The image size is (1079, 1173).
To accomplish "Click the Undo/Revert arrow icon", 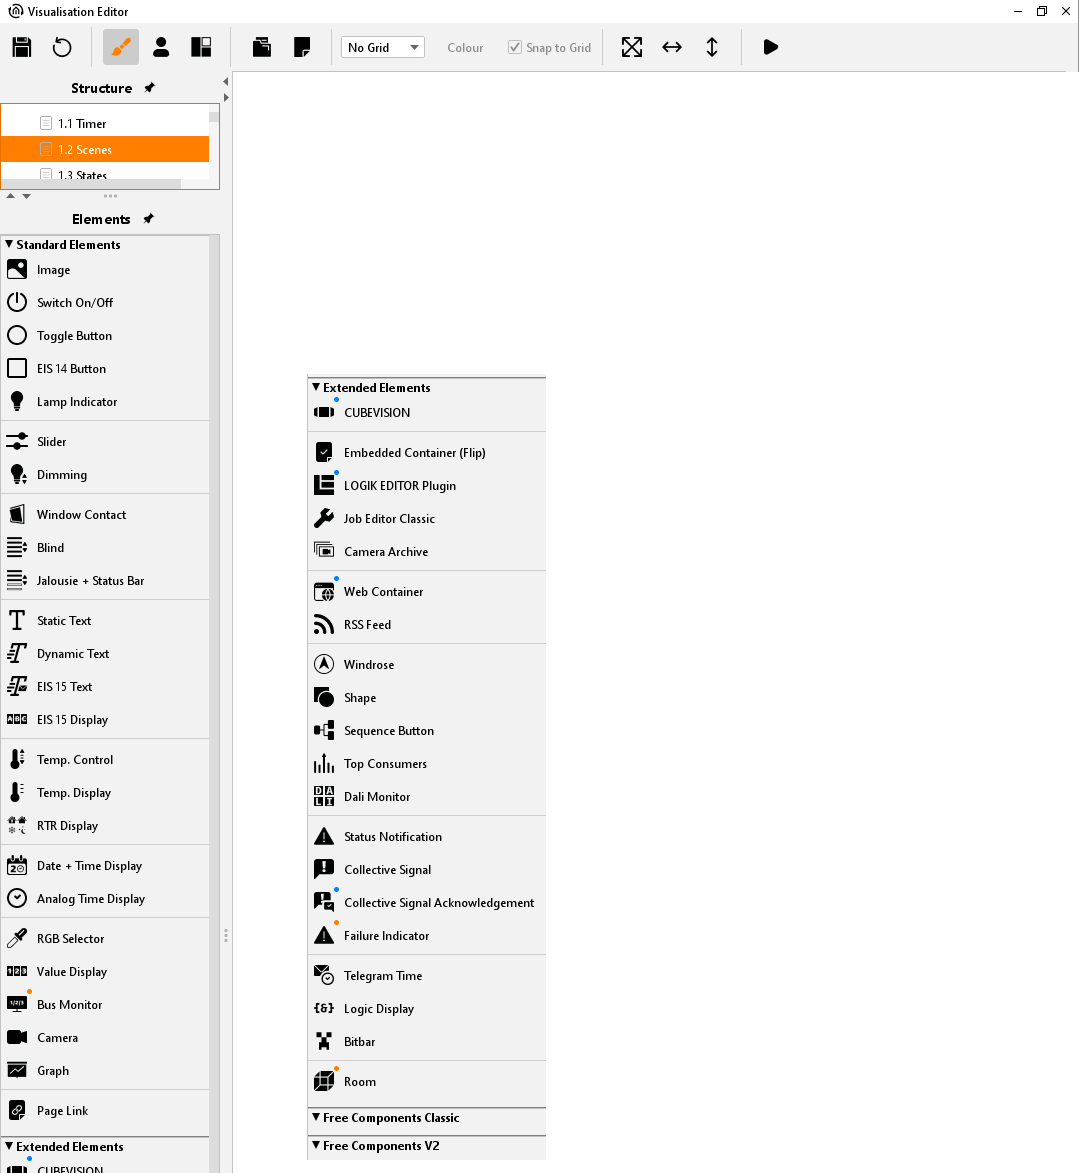I will coord(62,47).
